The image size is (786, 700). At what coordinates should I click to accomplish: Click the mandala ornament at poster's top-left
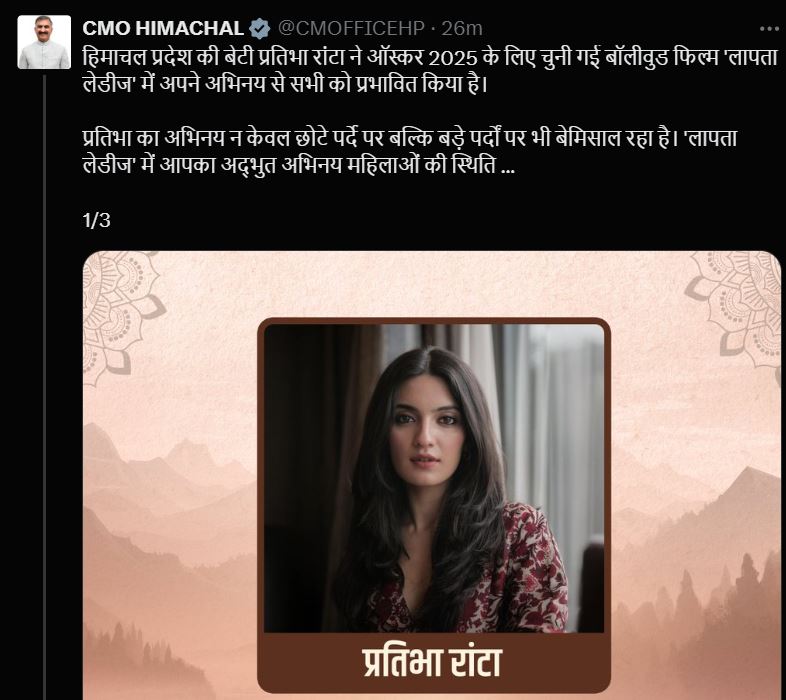coord(120,313)
